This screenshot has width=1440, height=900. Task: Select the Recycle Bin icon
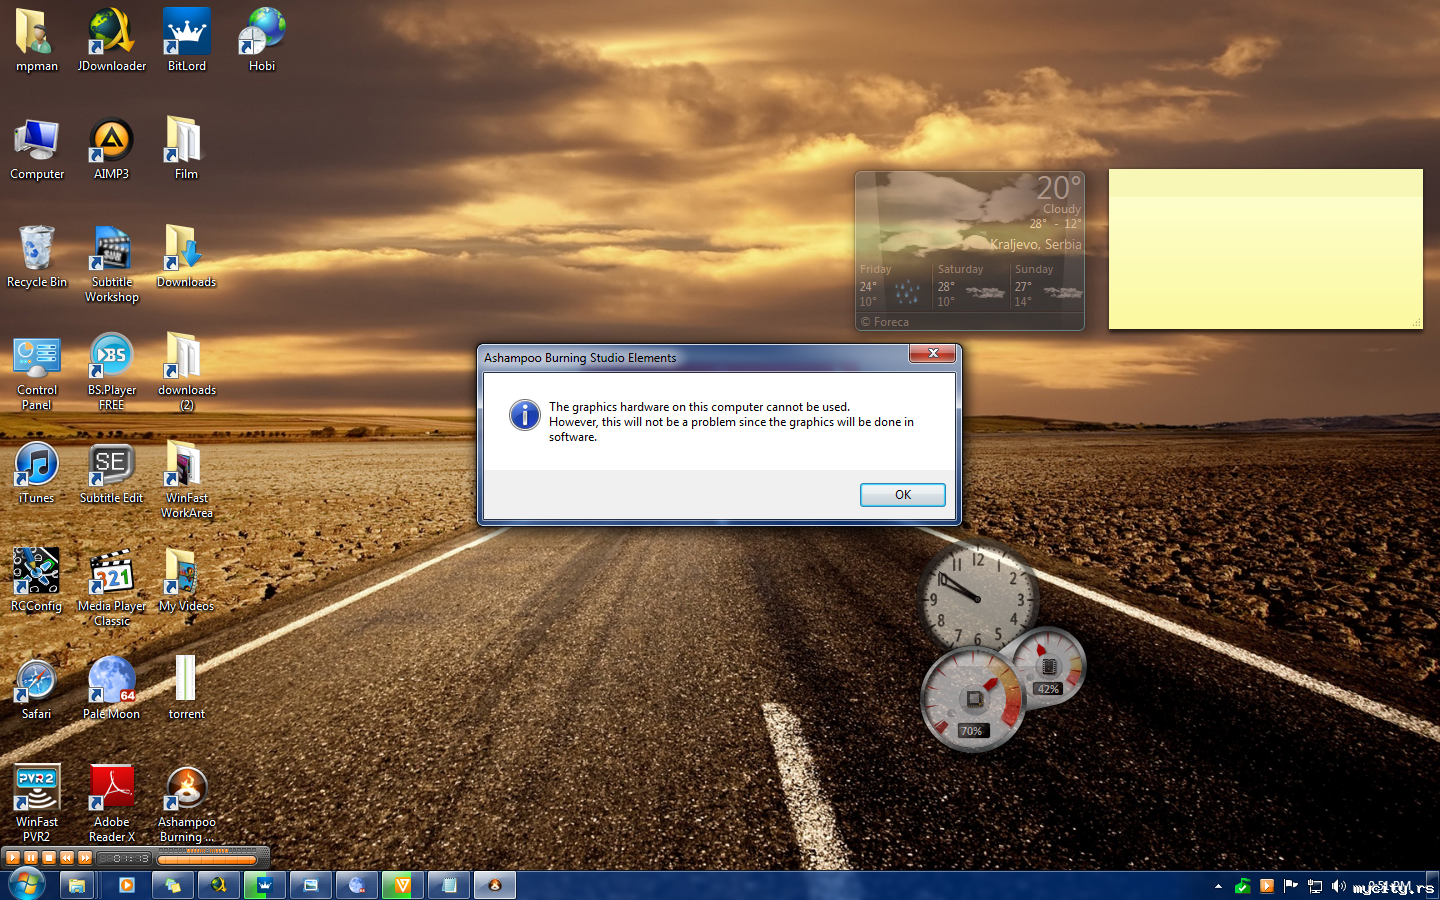click(37, 257)
